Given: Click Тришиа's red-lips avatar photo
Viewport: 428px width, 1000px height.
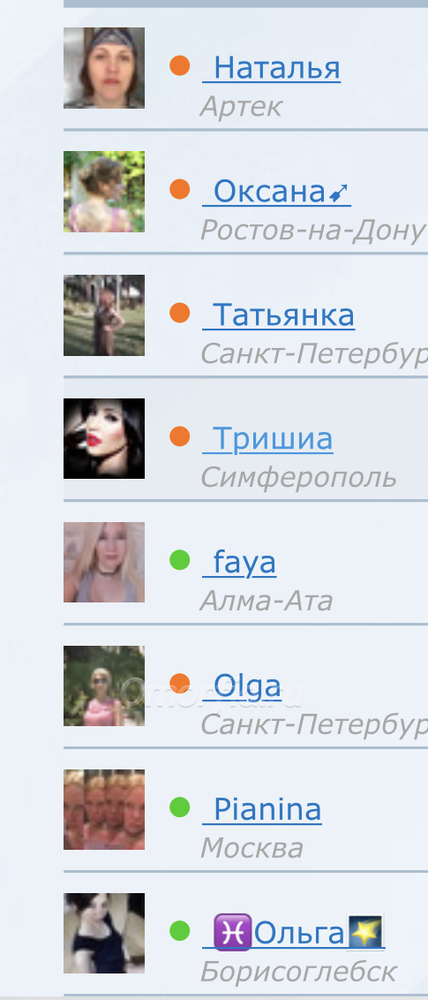Looking at the screenshot, I should (104, 439).
